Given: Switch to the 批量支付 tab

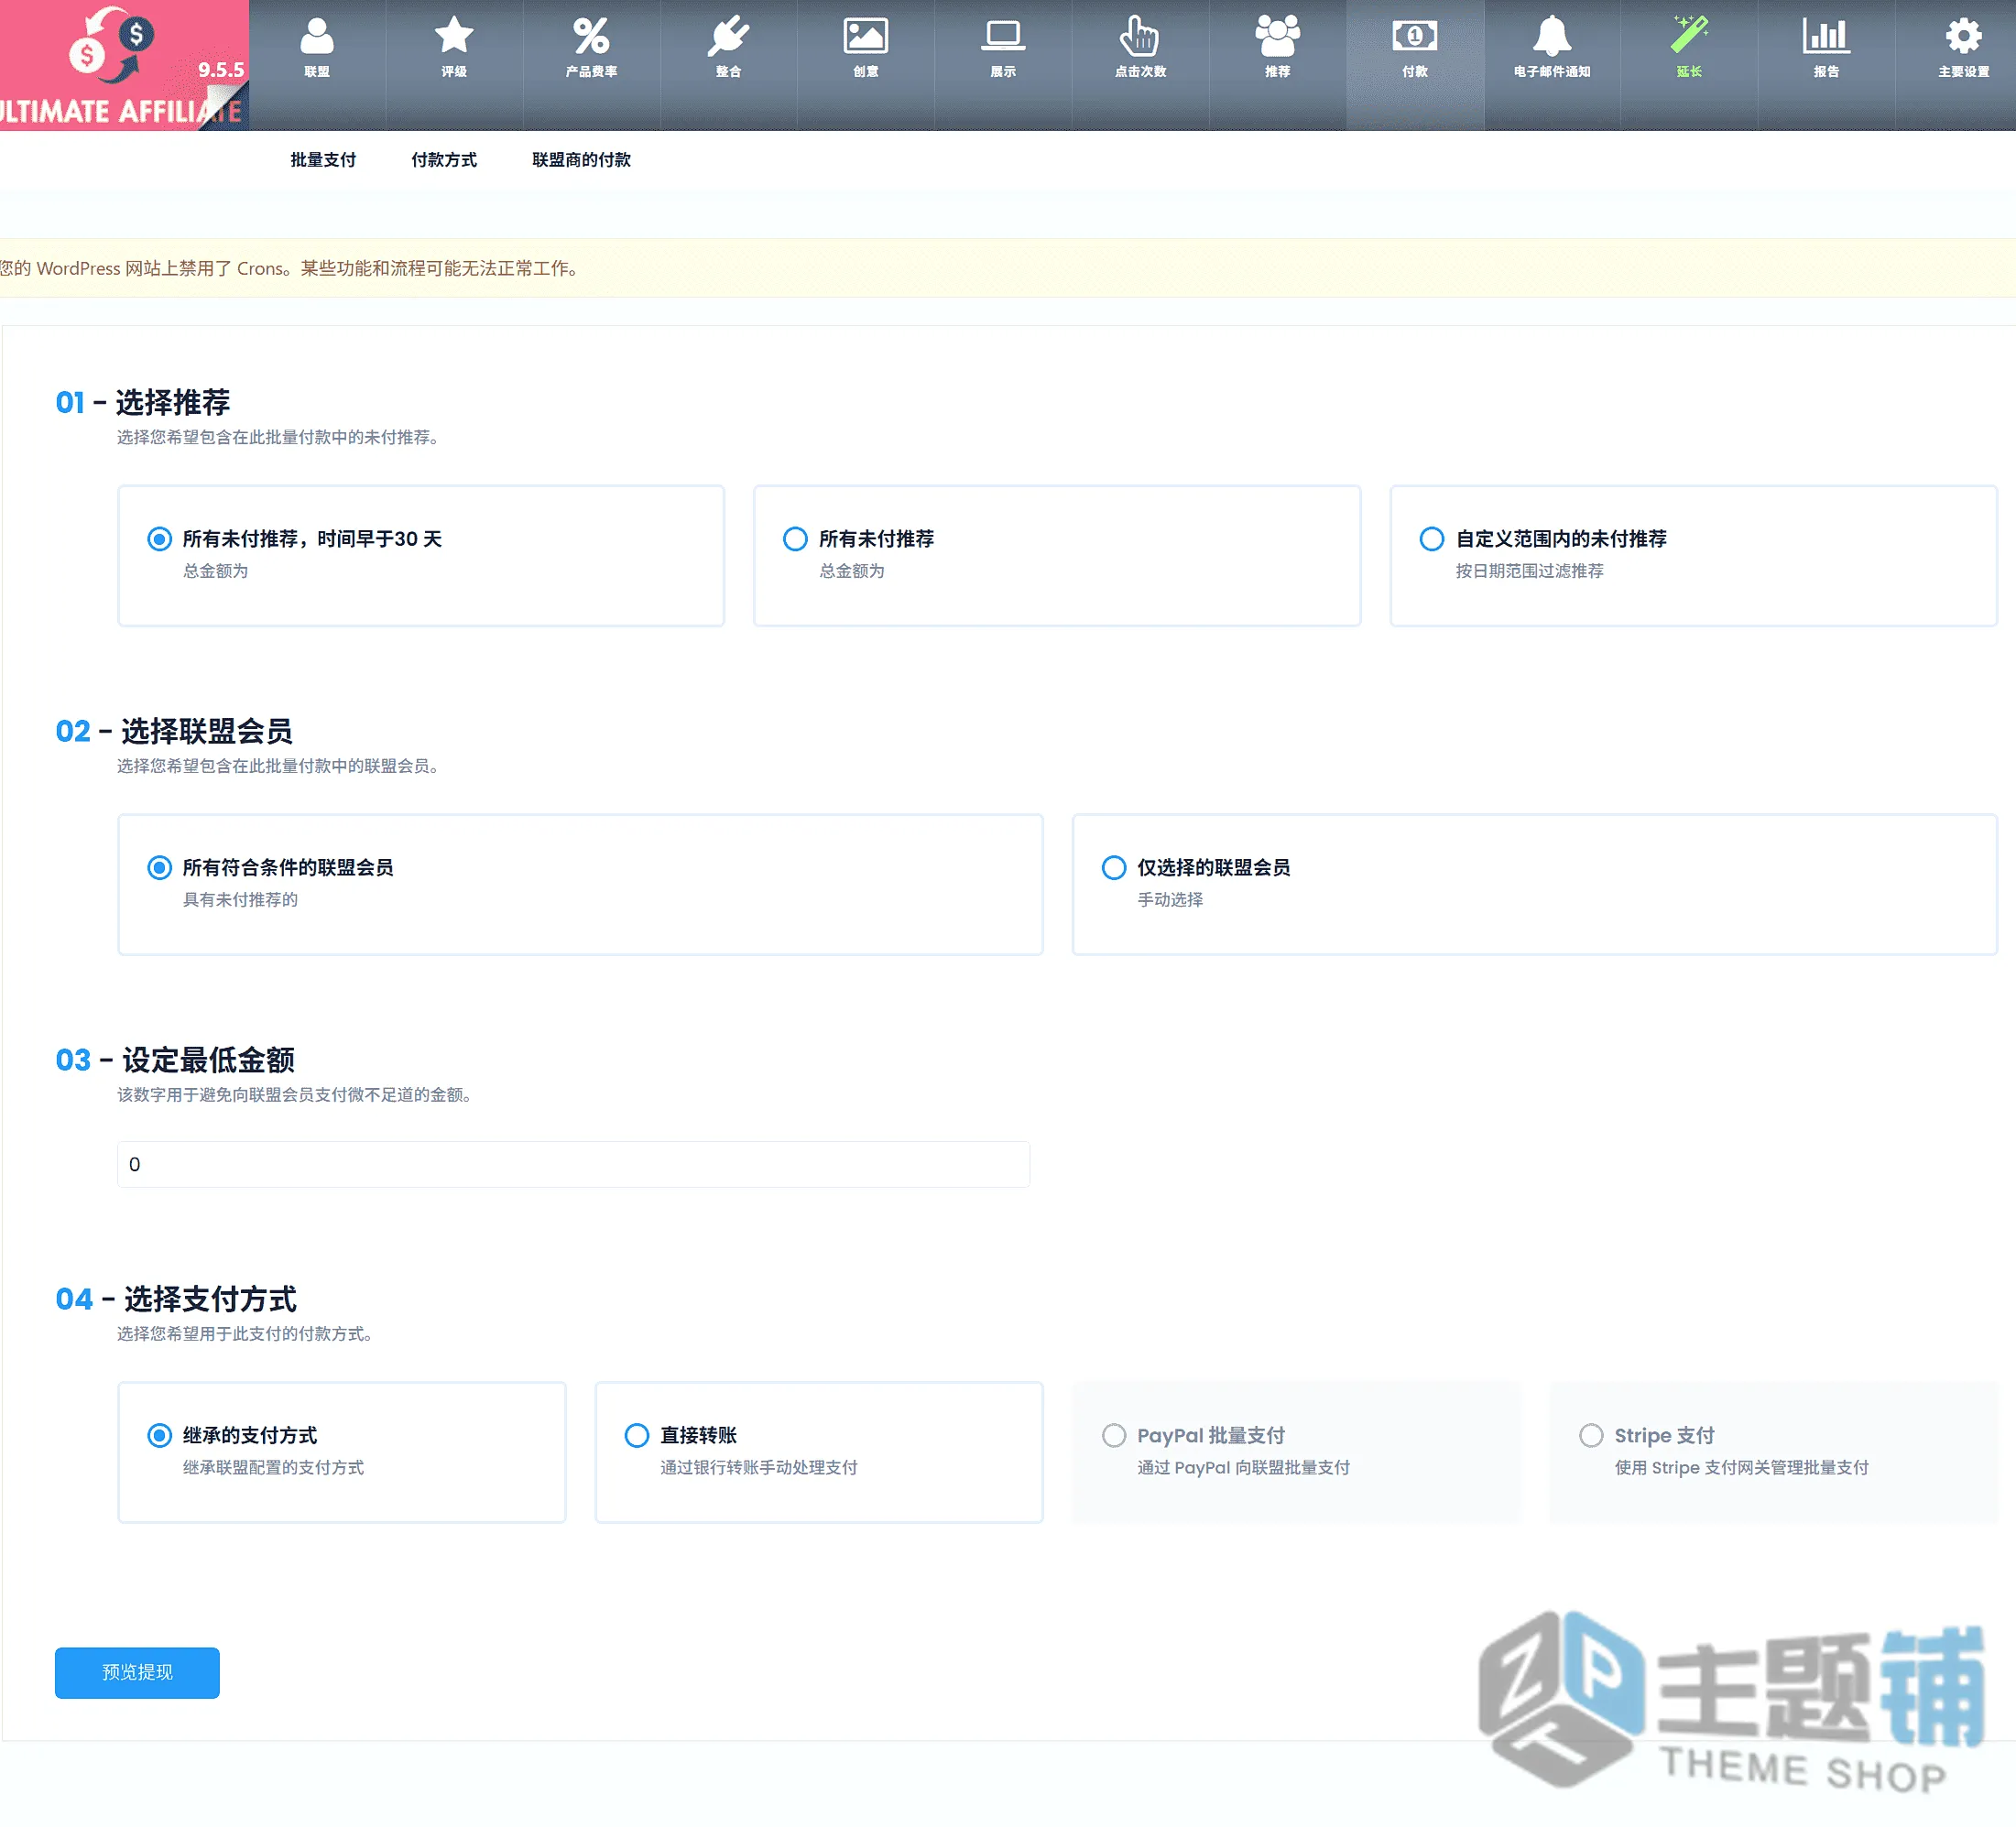Looking at the screenshot, I should [323, 160].
